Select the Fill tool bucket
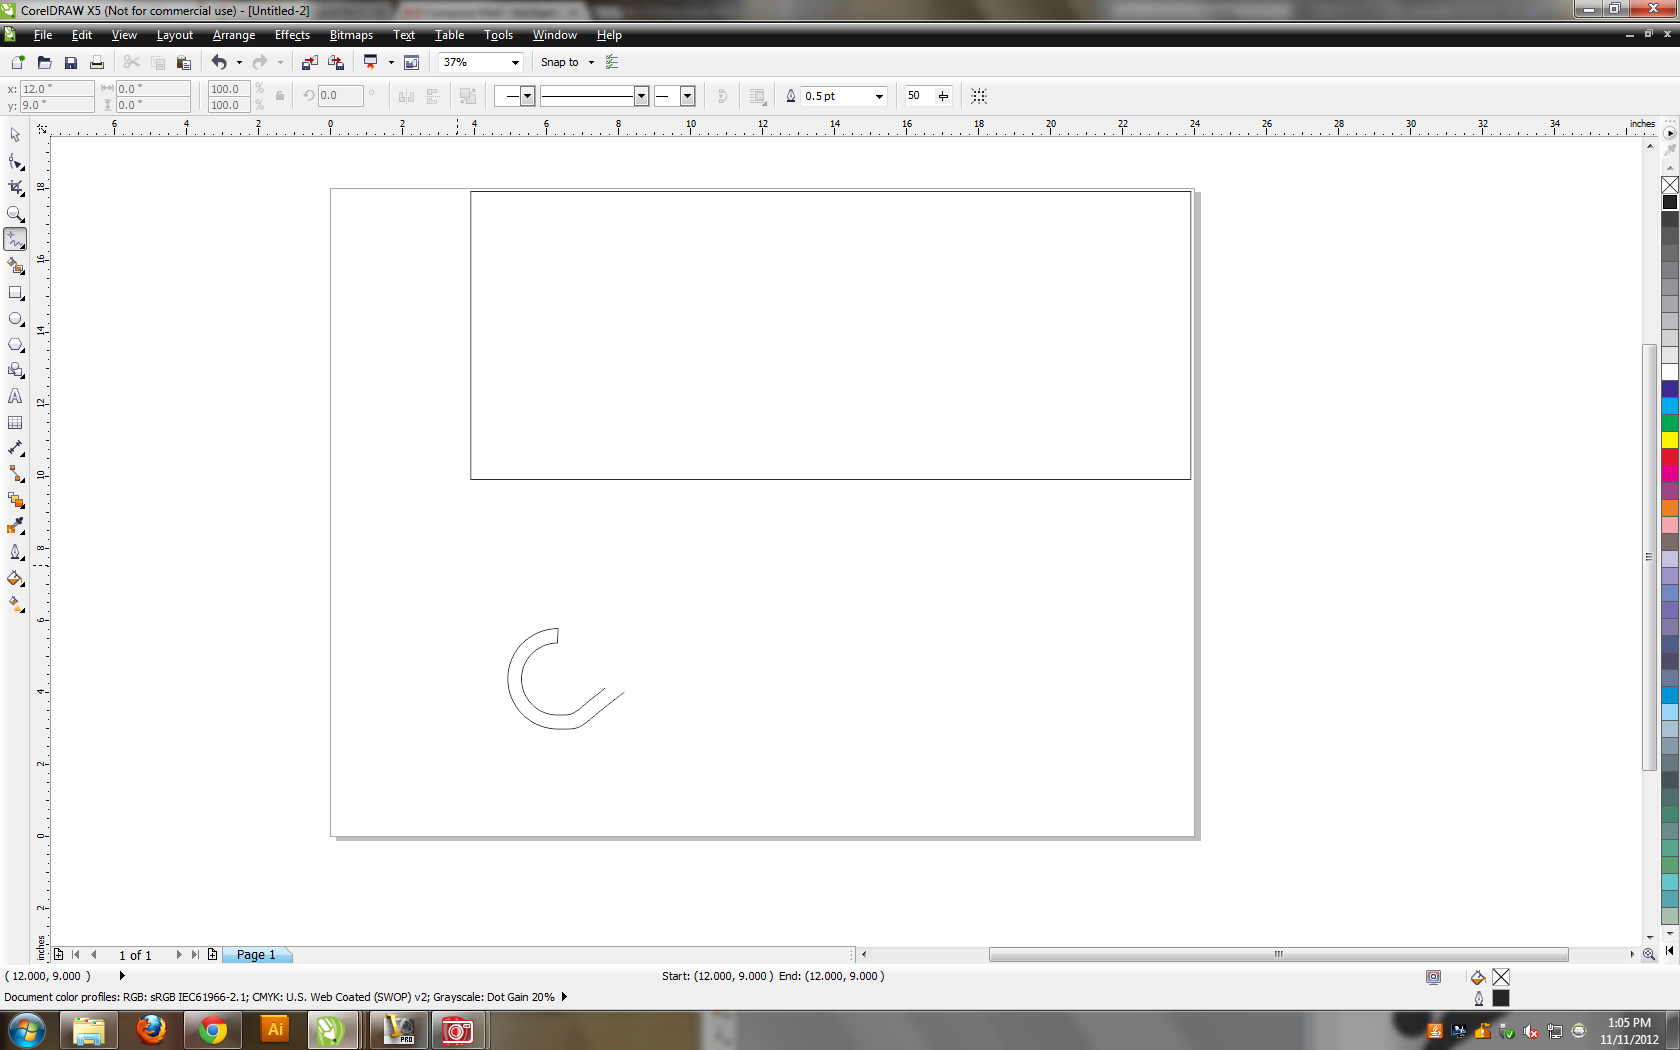1680x1050 pixels. point(15,578)
